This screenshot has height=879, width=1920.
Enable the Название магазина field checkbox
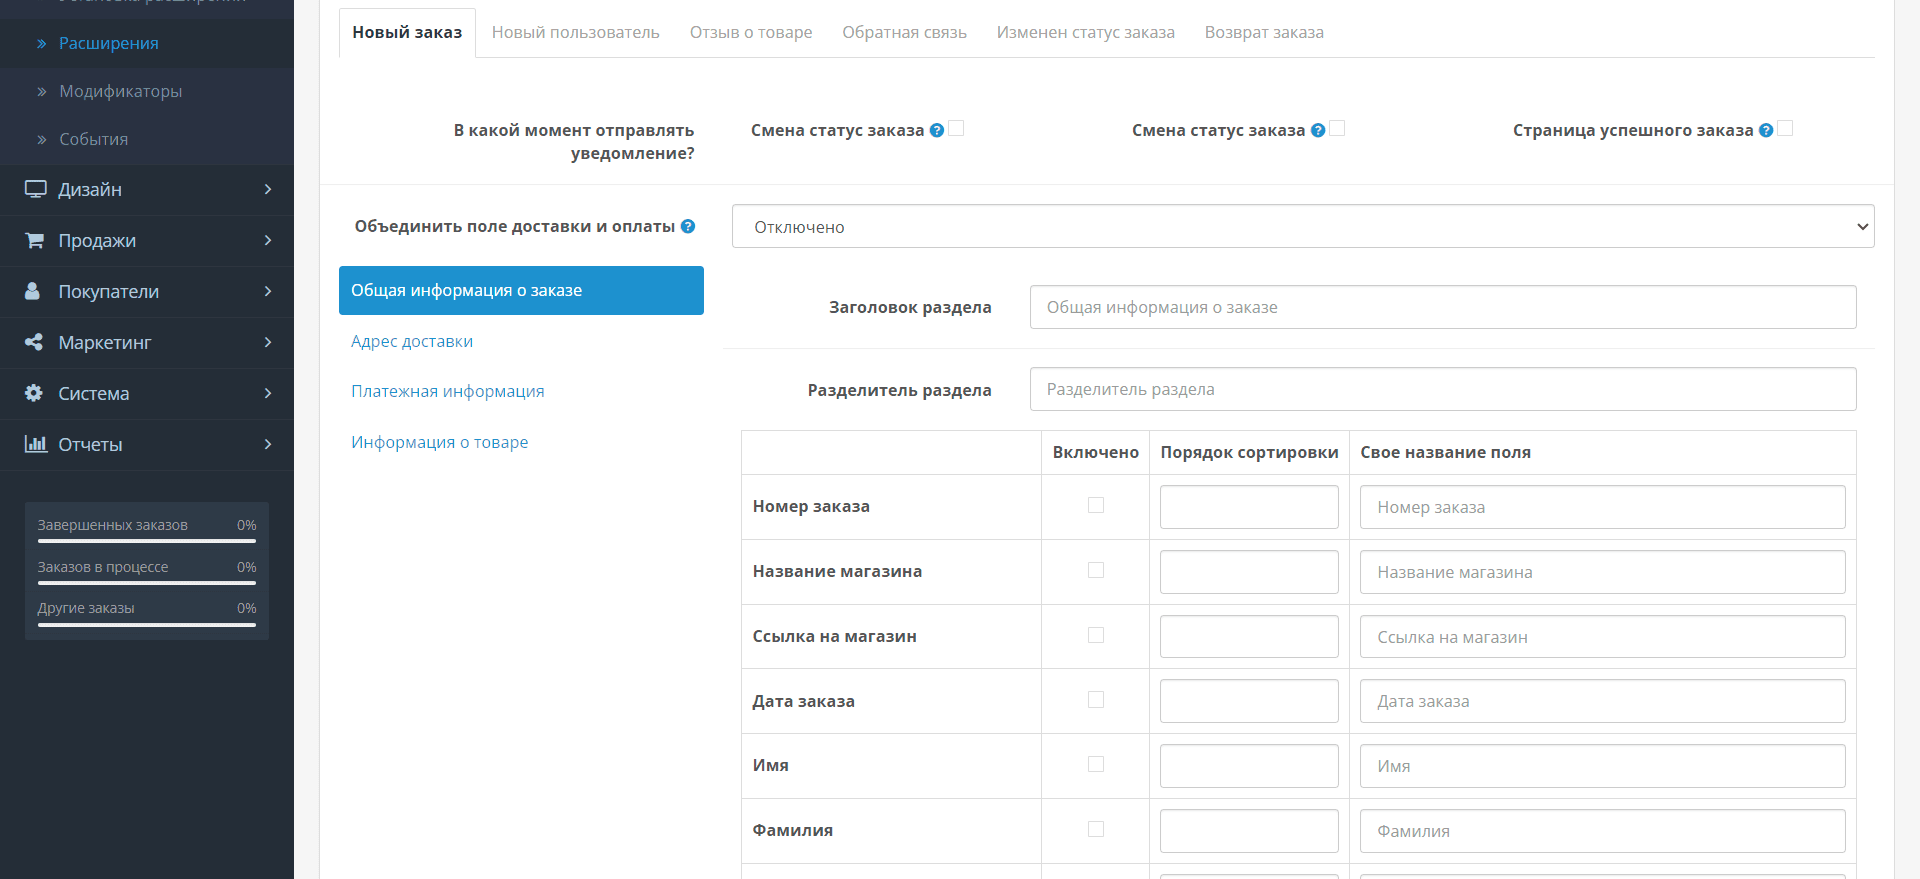pos(1096,570)
